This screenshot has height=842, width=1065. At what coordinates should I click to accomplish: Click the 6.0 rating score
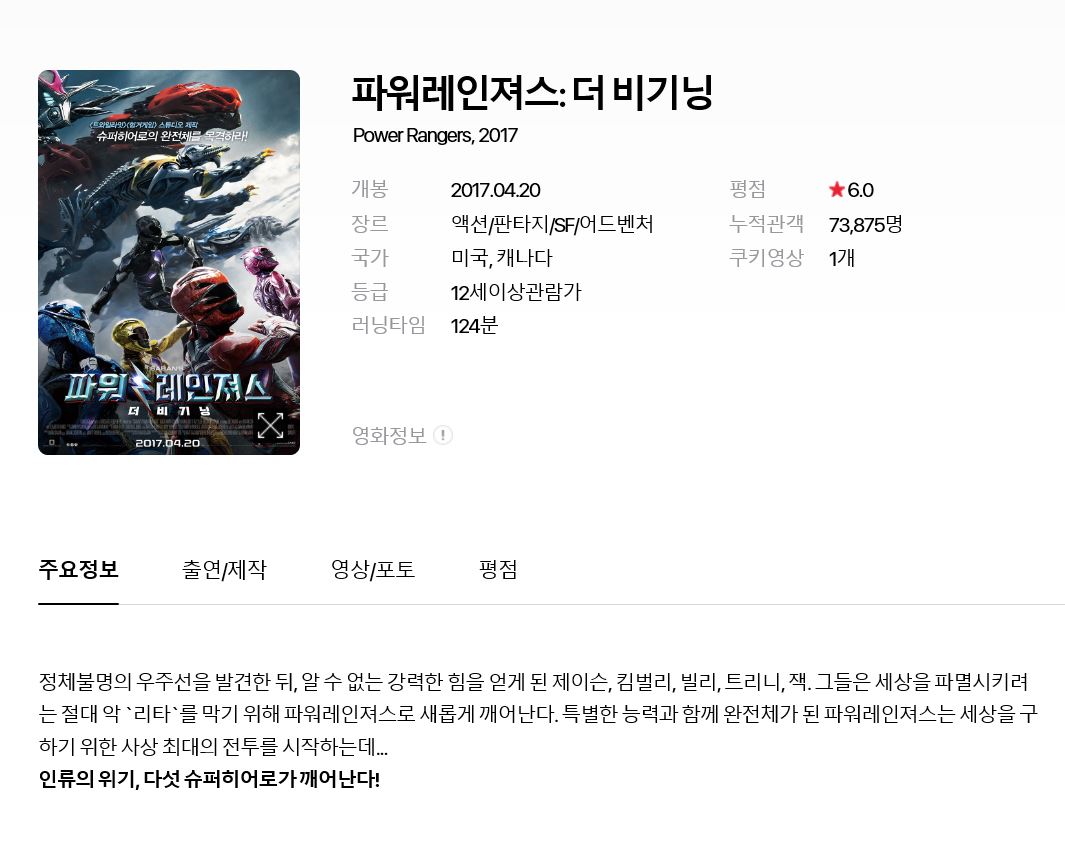click(x=860, y=190)
